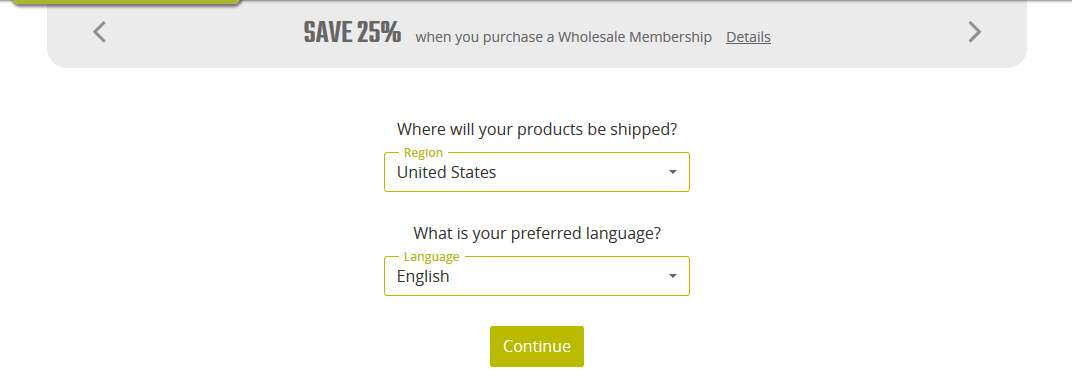The width and height of the screenshot is (1072, 379).
Task: Click the Wholesale Membership promo text
Action: (563, 37)
